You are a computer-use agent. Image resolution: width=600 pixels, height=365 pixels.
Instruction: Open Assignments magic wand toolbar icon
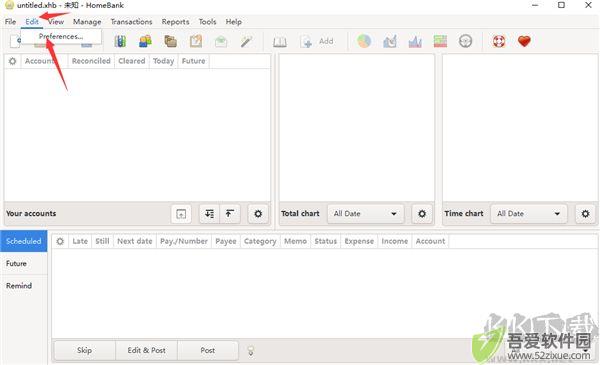coord(246,41)
